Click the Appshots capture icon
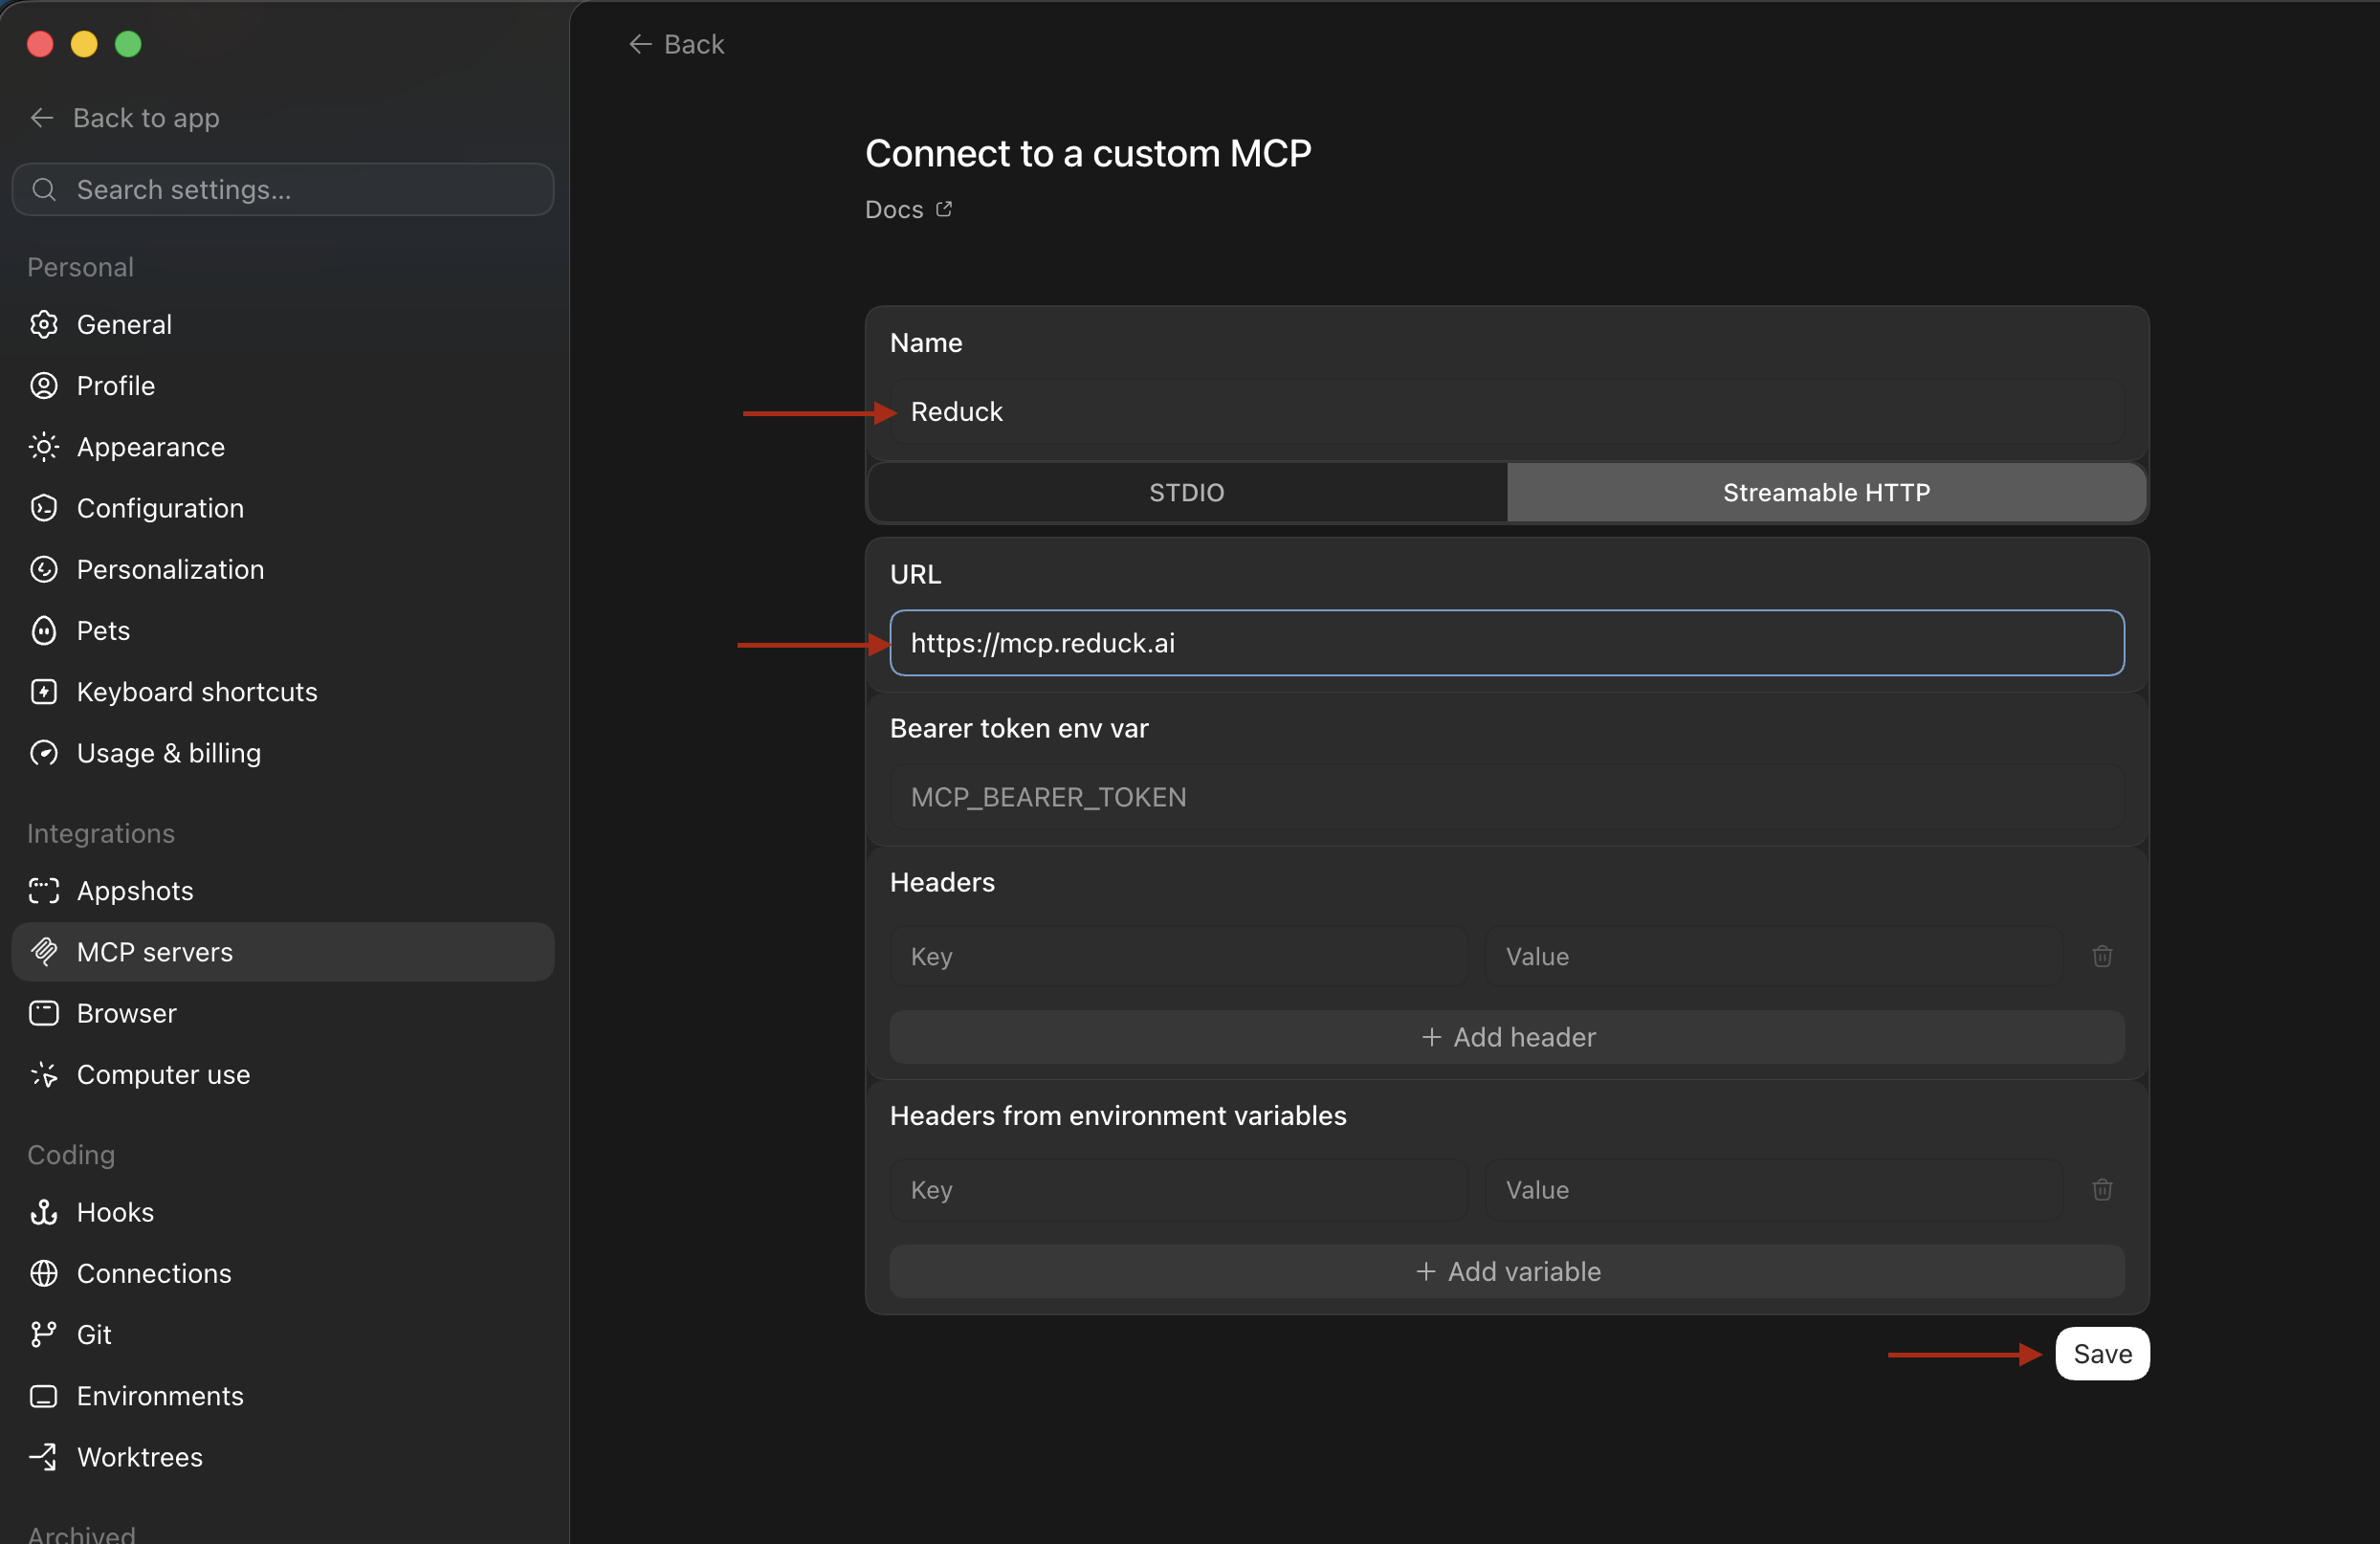 (x=44, y=891)
